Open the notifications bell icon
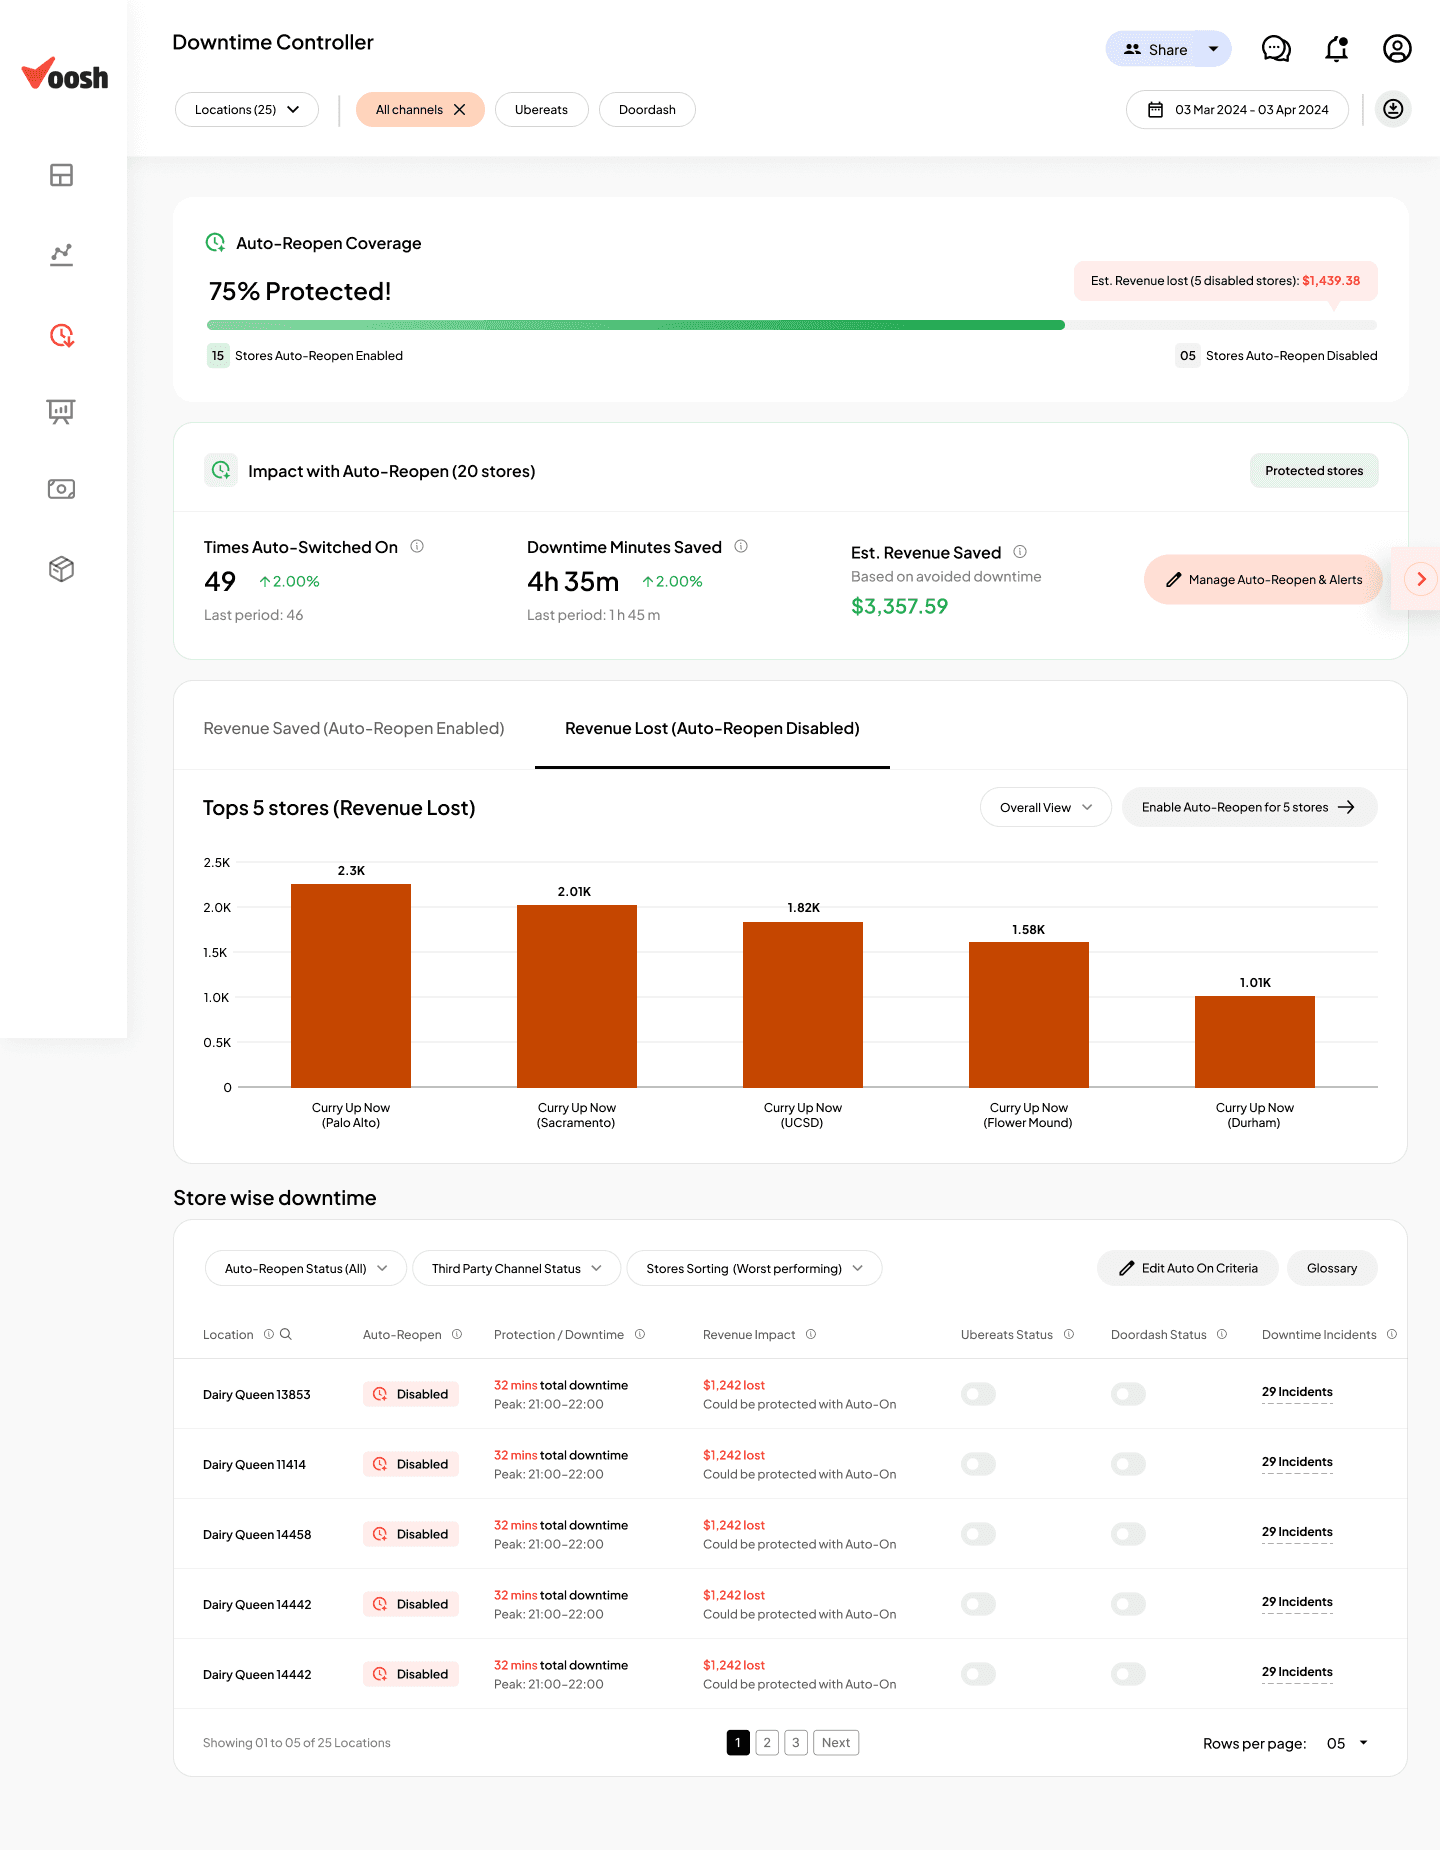This screenshot has height=1850, width=1440. 1337,49
